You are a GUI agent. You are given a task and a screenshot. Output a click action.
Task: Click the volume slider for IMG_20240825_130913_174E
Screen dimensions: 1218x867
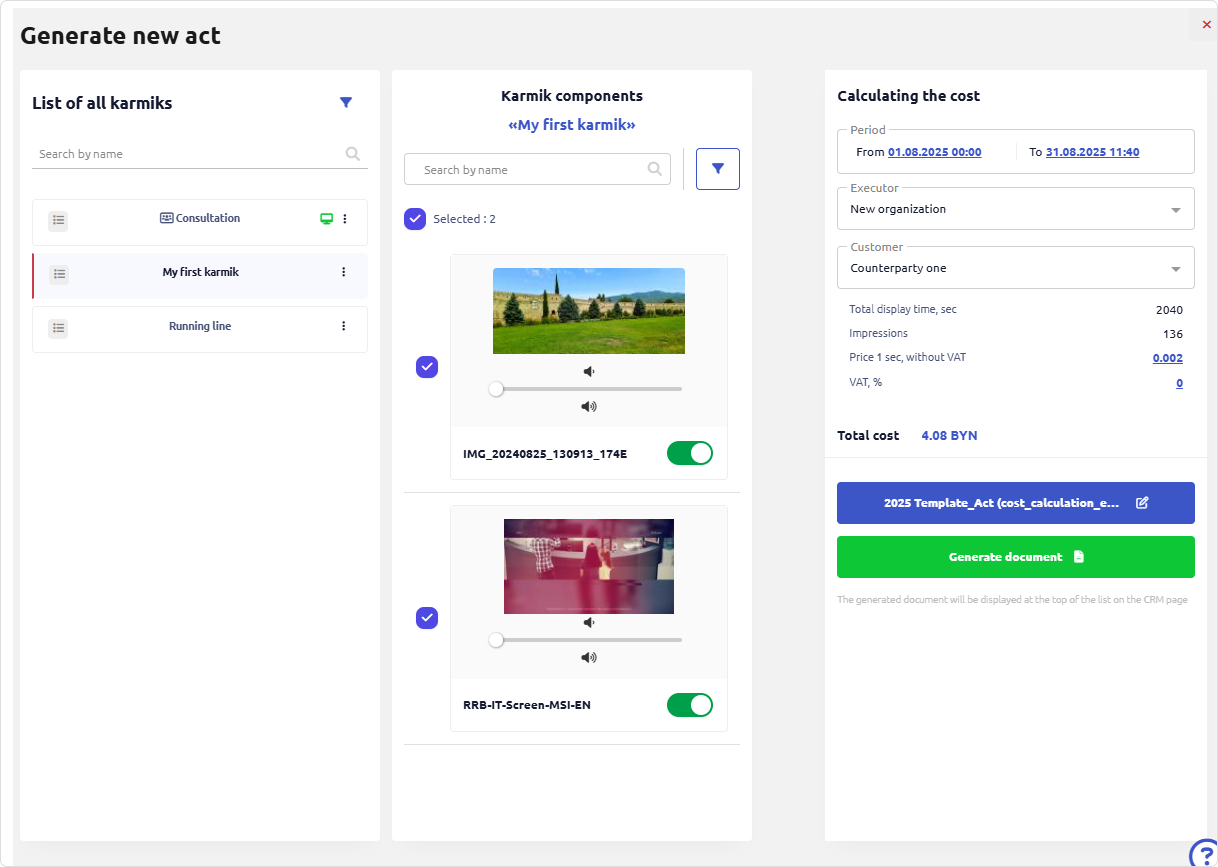click(588, 389)
